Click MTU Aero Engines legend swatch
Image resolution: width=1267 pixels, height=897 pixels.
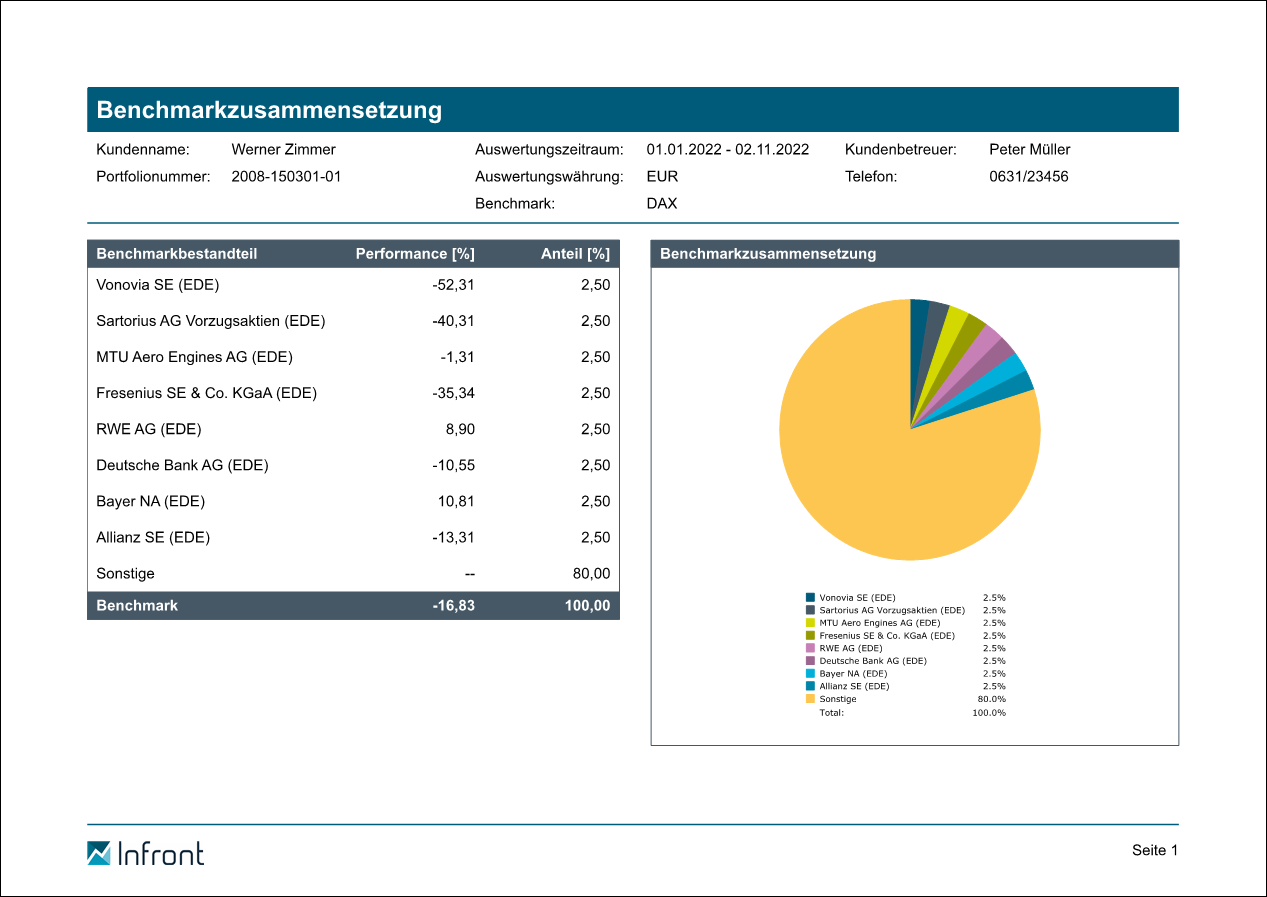810,622
